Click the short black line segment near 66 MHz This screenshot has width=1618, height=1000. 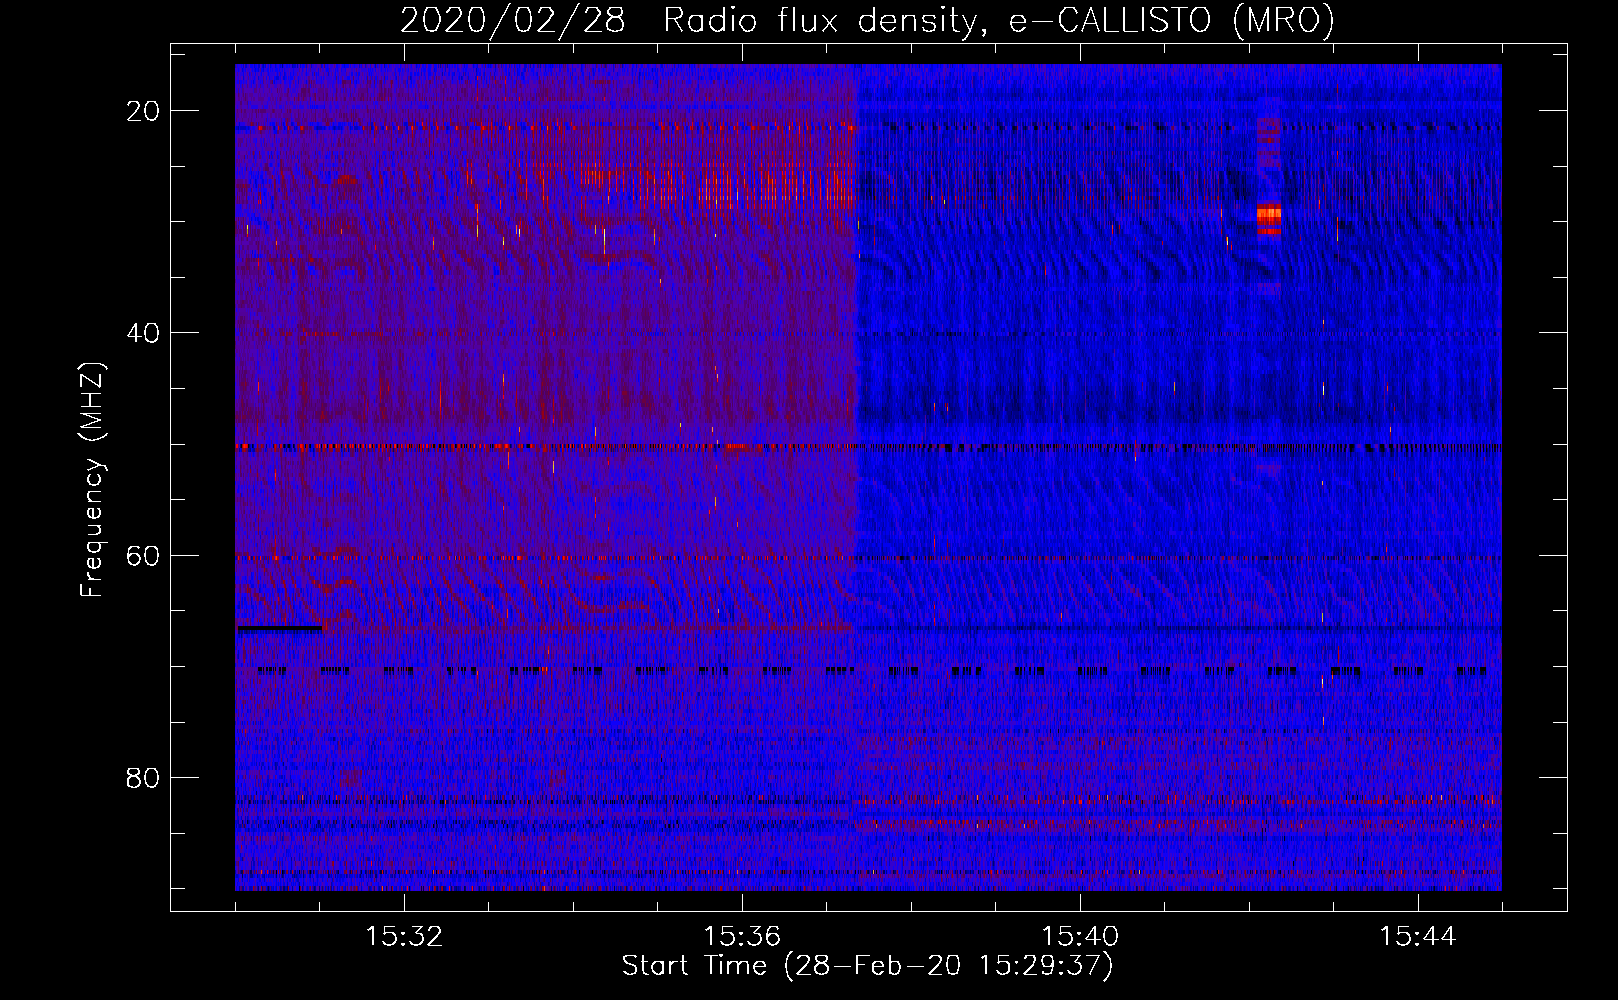pyautogui.click(x=279, y=629)
